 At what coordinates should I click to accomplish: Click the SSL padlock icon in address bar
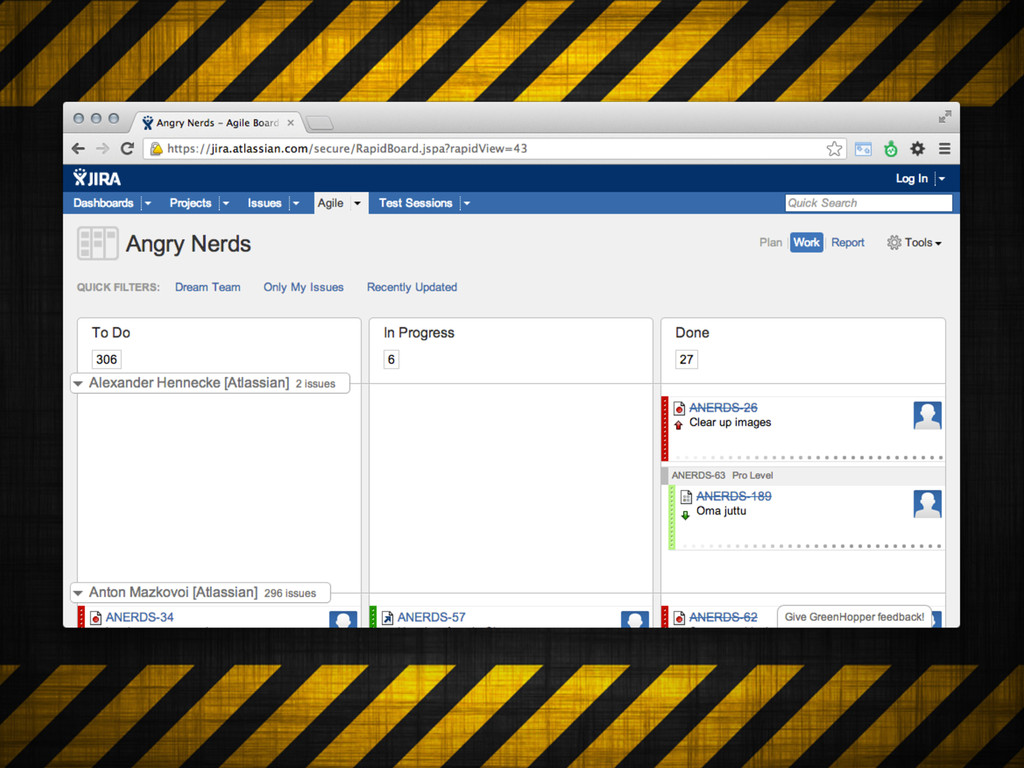[x=156, y=149]
